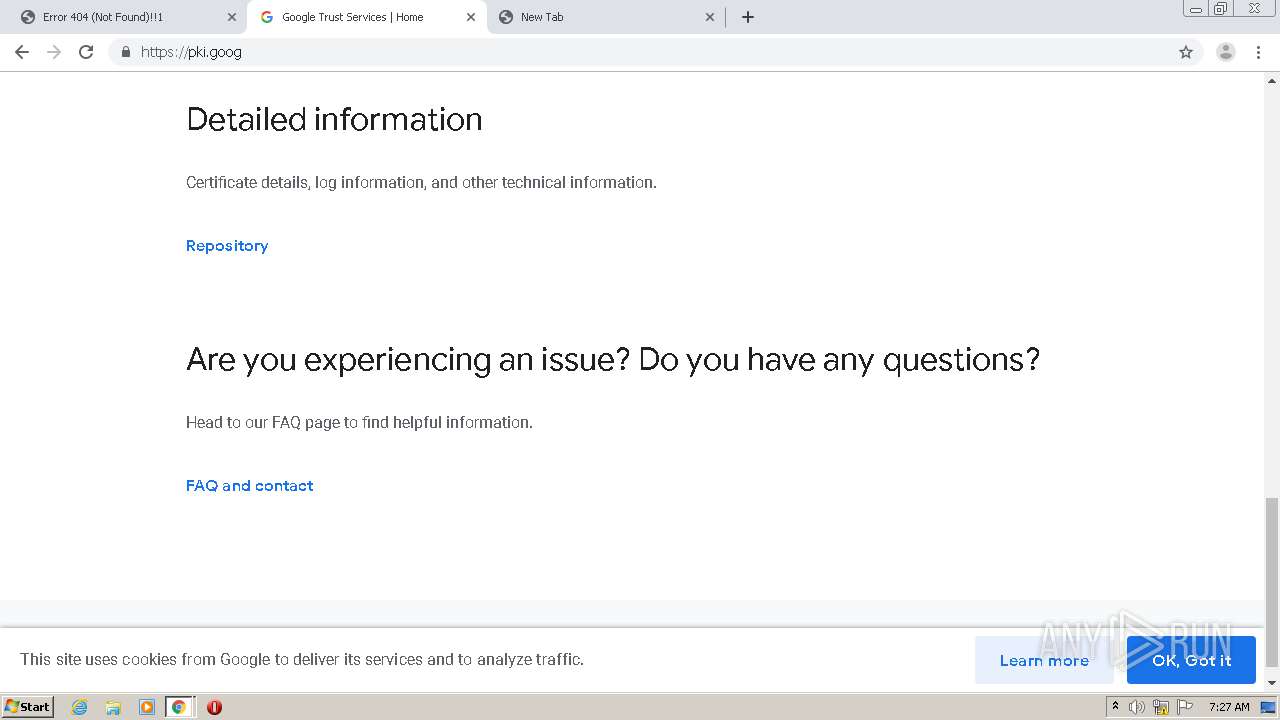The width and height of the screenshot is (1280, 720).
Task: Click Head to our FAQ page text
Action: pos(359,422)
